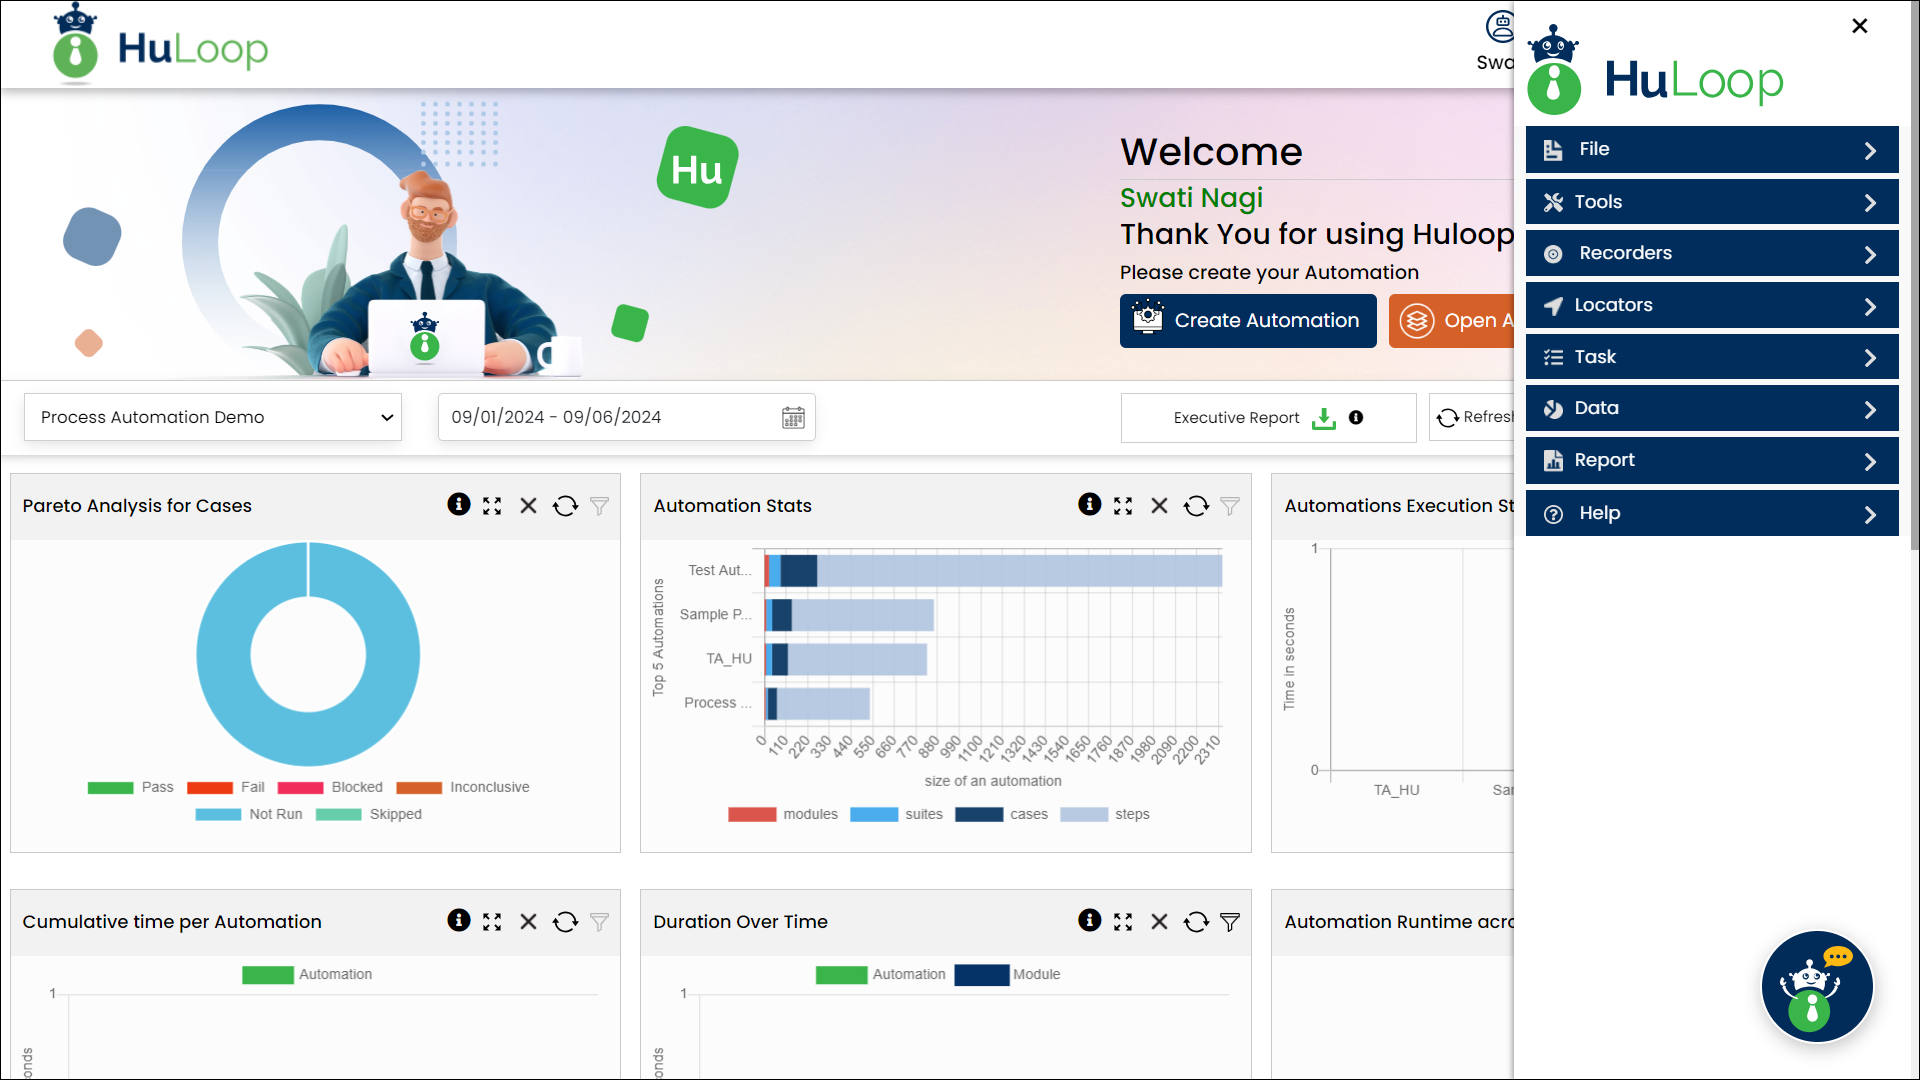Toggle suites series in Automation Stats
Viewport: 1920px width, 1080px height.
[897, 814]
